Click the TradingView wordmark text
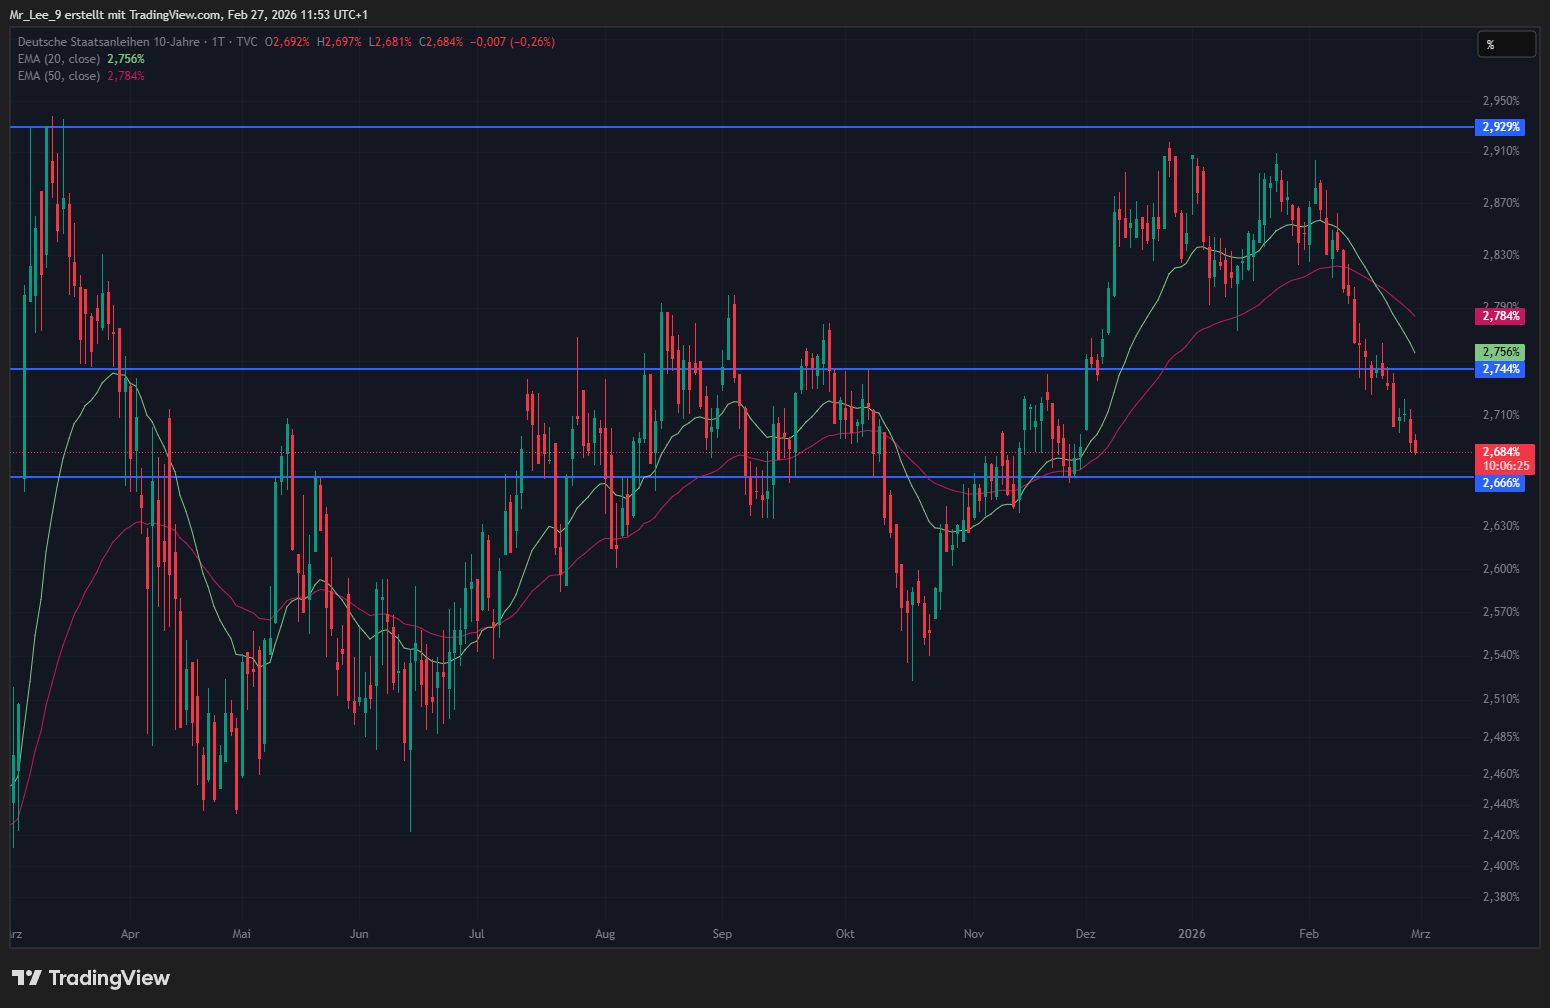This screenshot has width=1550, height=1008. (x=109, y=978)
